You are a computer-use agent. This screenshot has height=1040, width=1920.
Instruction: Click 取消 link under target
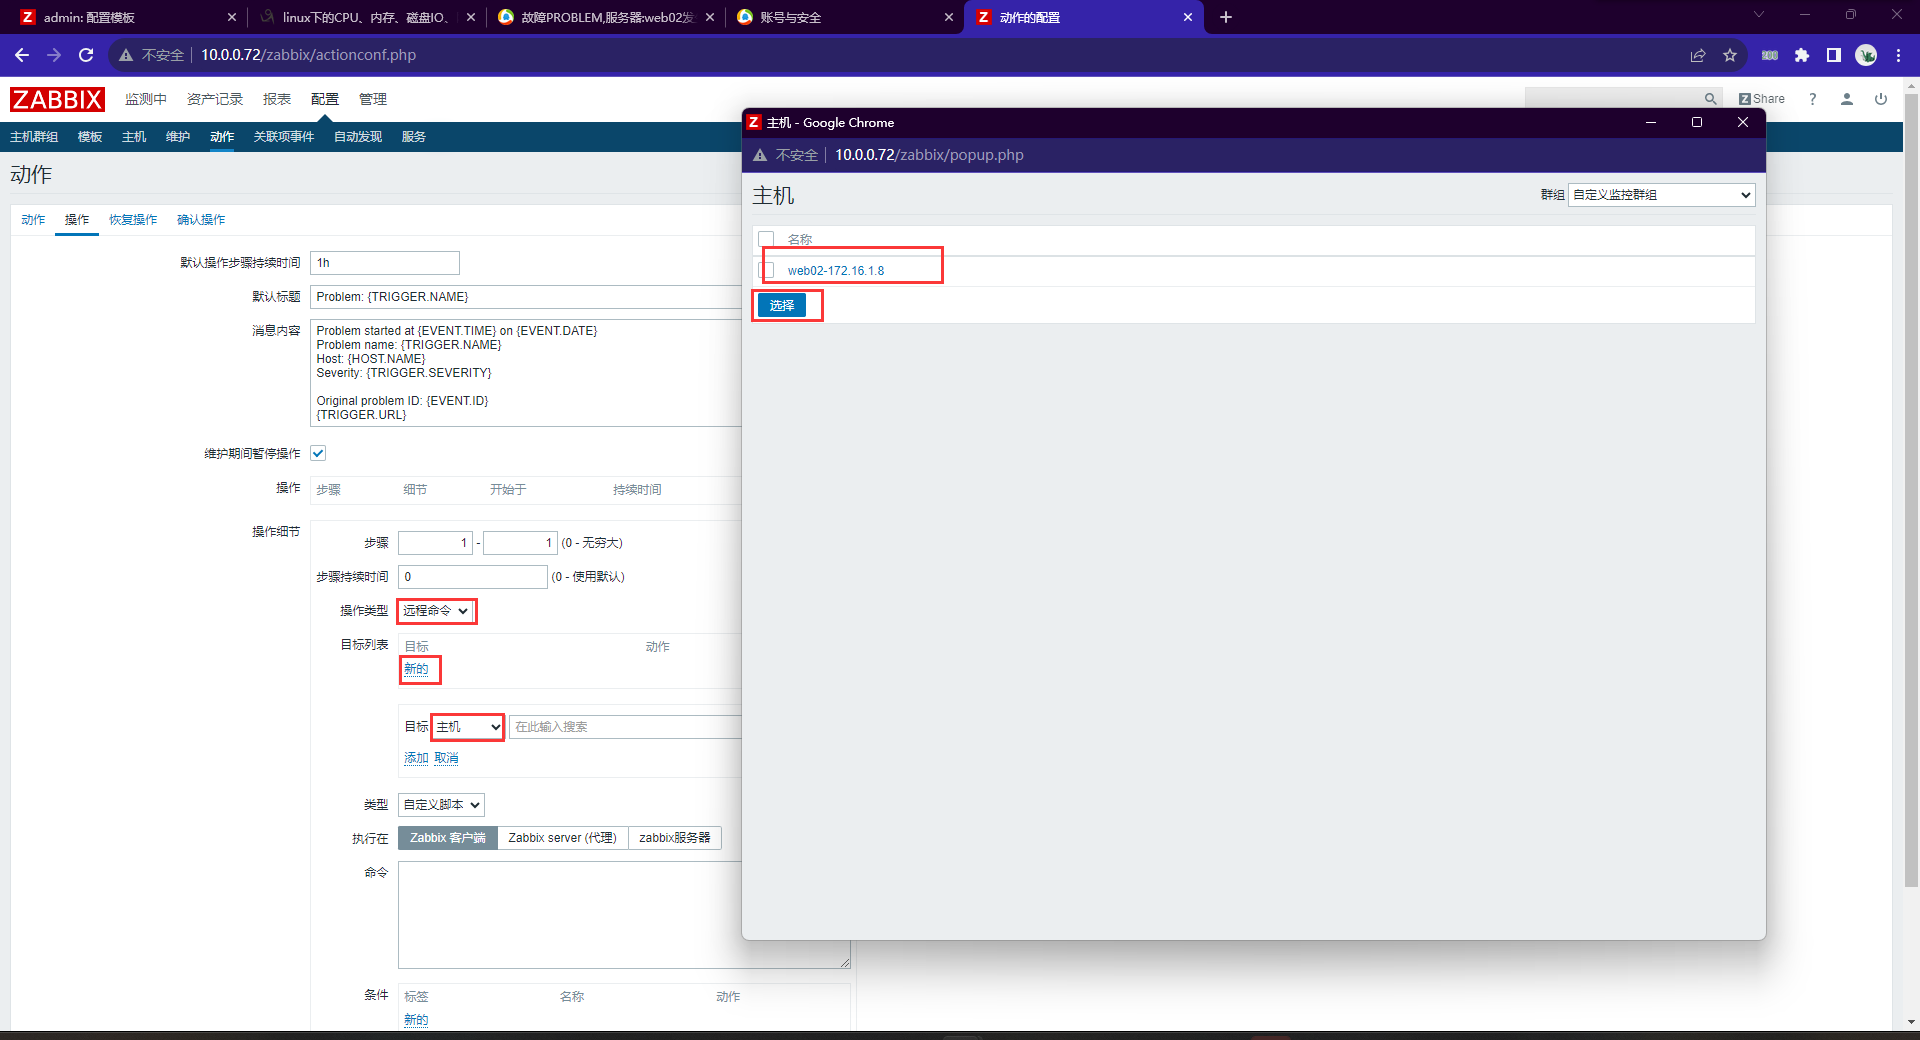(446, 758)
